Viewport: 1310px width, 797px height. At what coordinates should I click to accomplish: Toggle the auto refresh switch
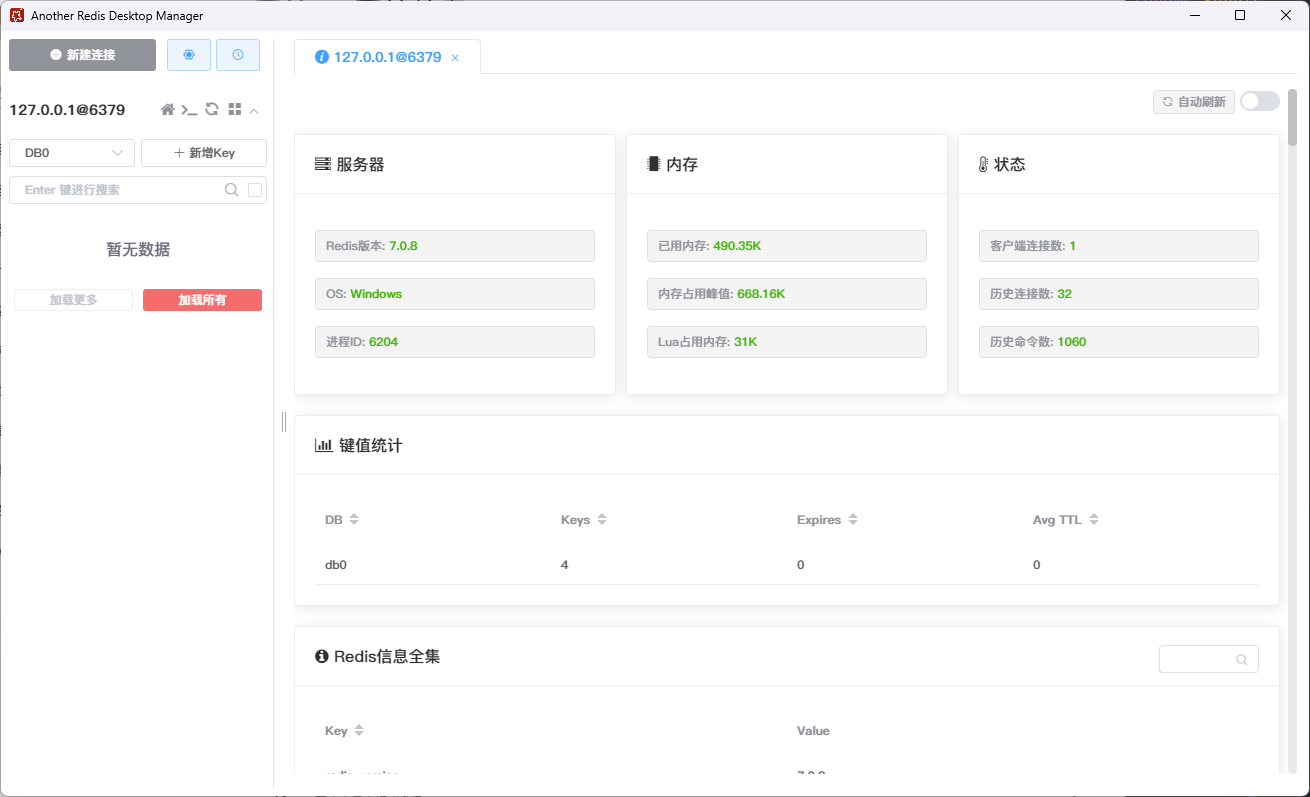(1260, 102)
